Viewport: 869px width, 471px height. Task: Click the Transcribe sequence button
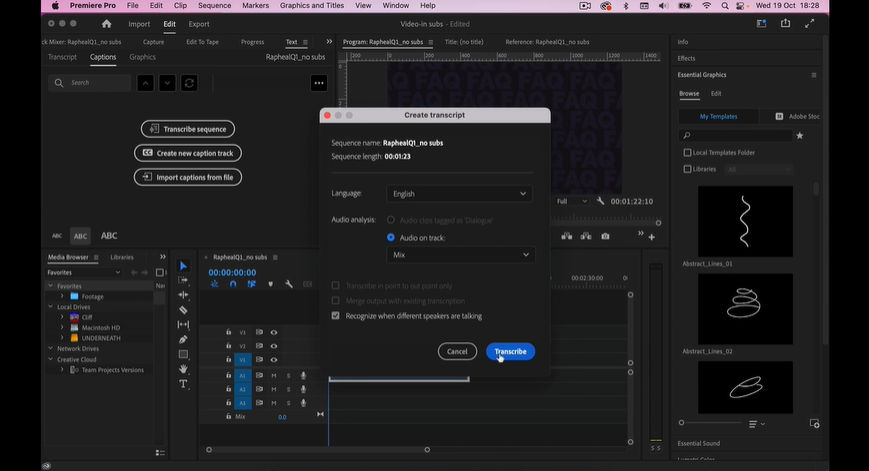click(x=188, y=129)
